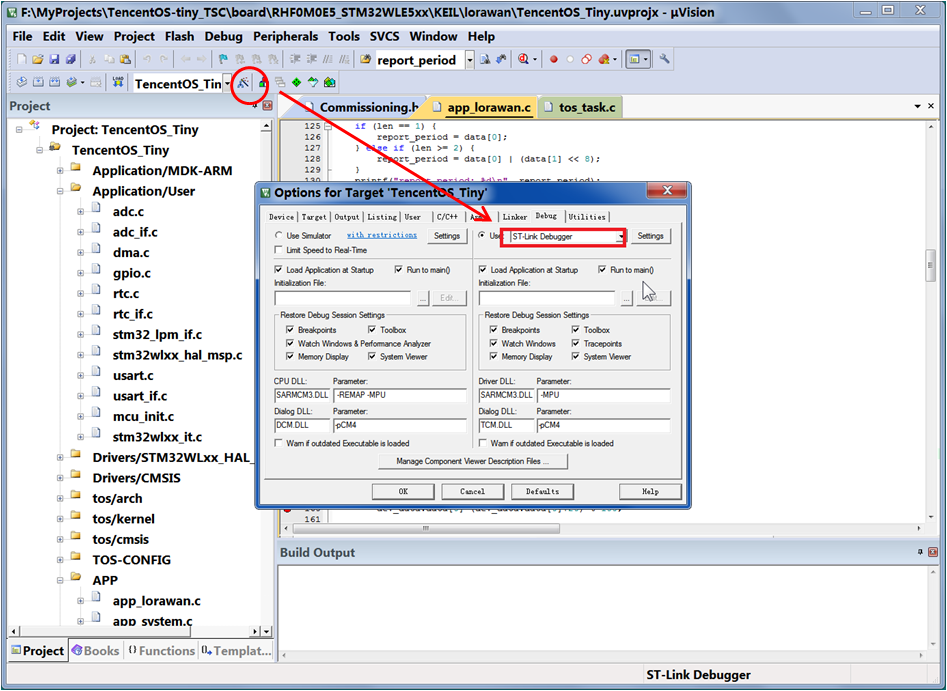Image resolution: width=947 pixels, height=691 pixels.
Task: Click the Defaults button
Action: point(542,492)
